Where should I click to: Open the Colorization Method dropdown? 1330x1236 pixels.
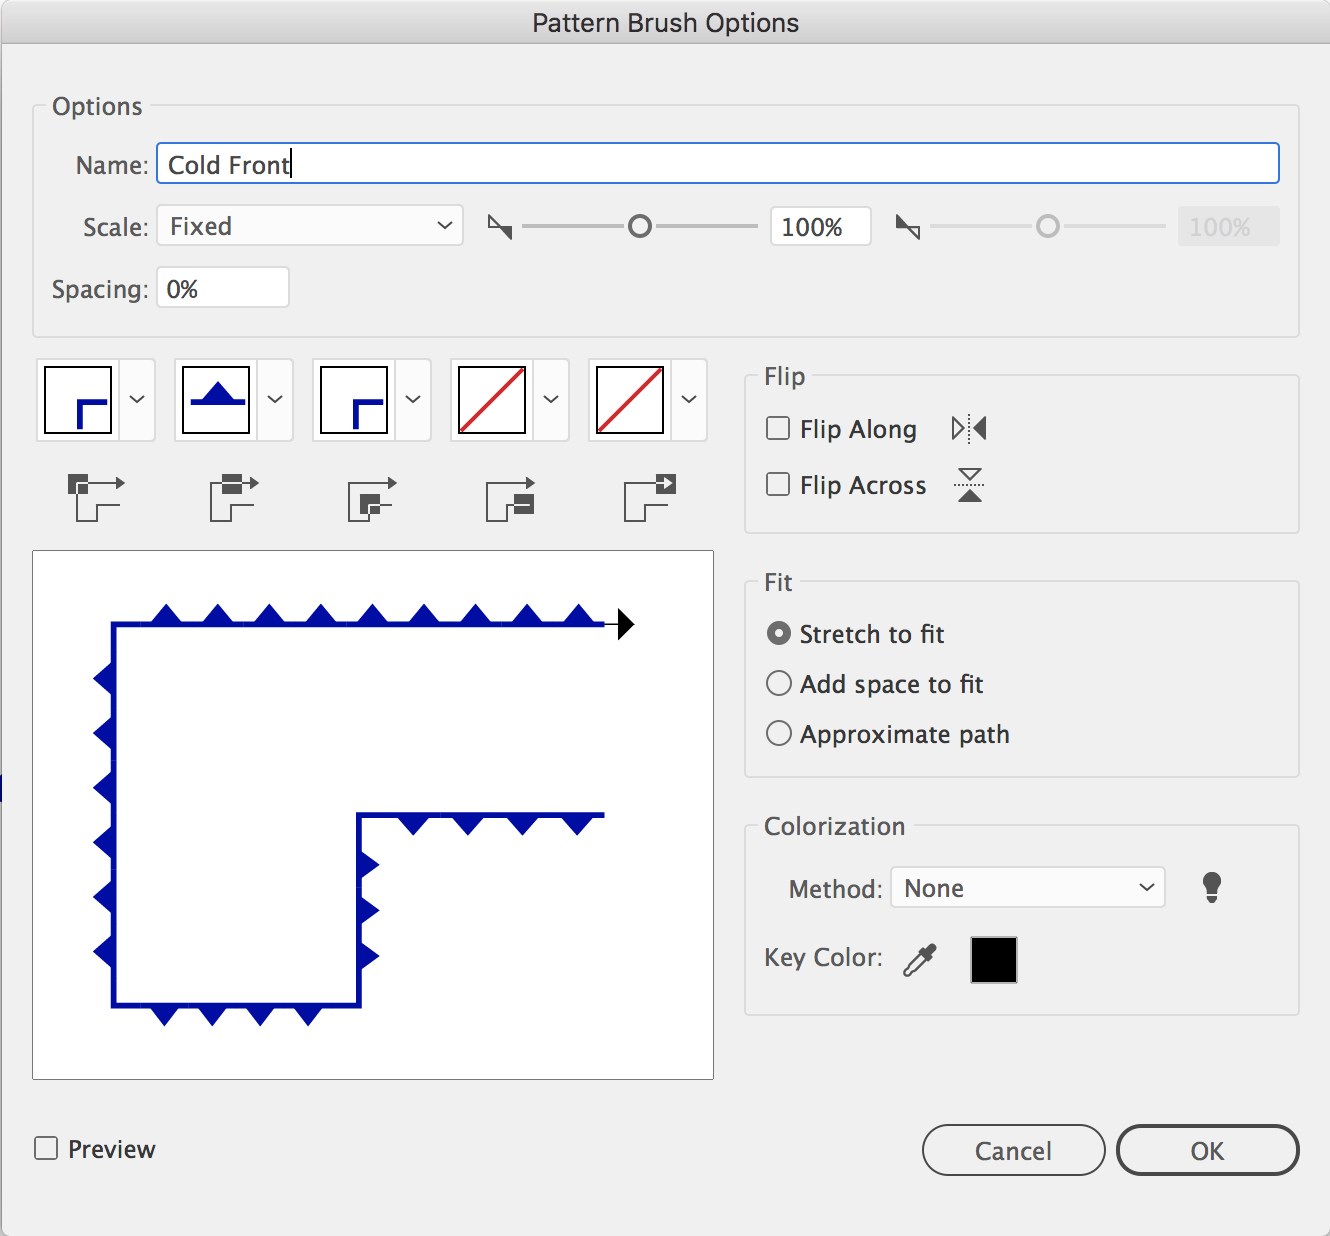(x=1028, y=888)
